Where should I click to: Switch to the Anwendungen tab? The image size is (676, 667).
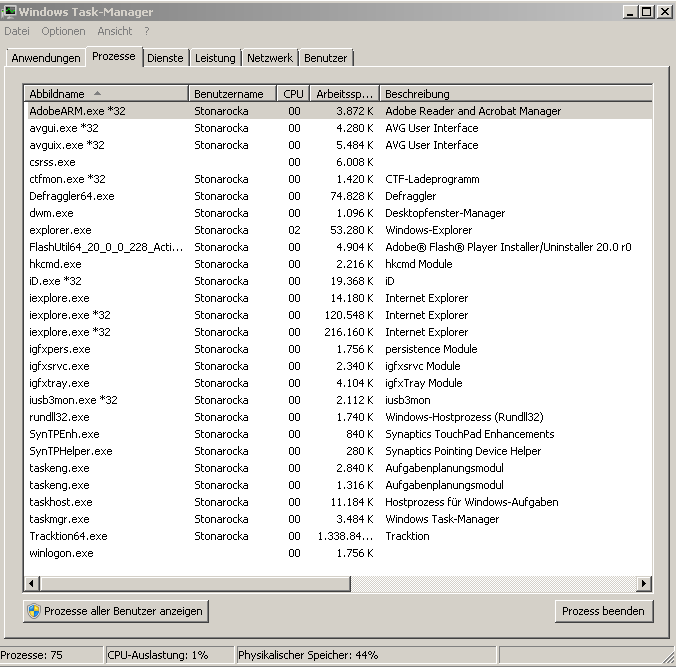(x=46, y=58)
